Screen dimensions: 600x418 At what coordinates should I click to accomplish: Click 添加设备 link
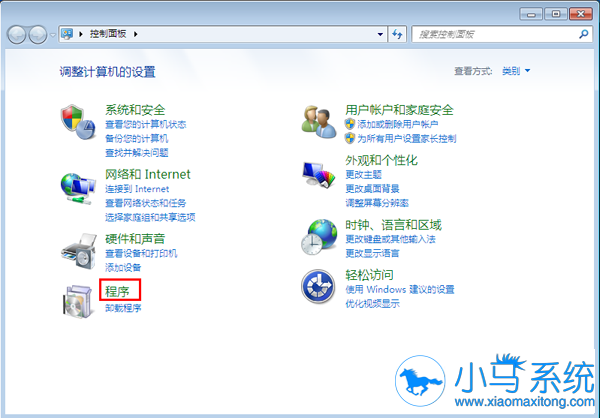(x=123, y=268)
